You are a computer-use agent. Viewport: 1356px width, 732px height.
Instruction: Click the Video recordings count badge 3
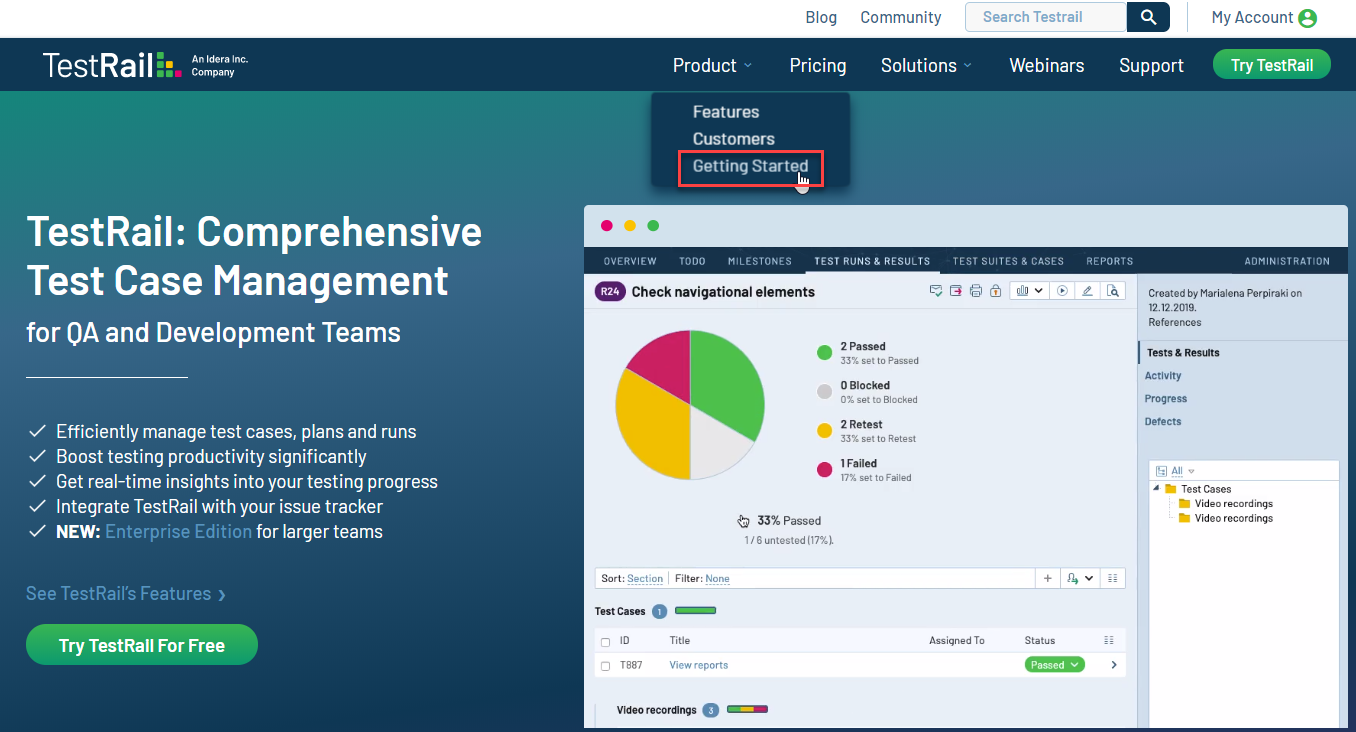coord(711,710)
